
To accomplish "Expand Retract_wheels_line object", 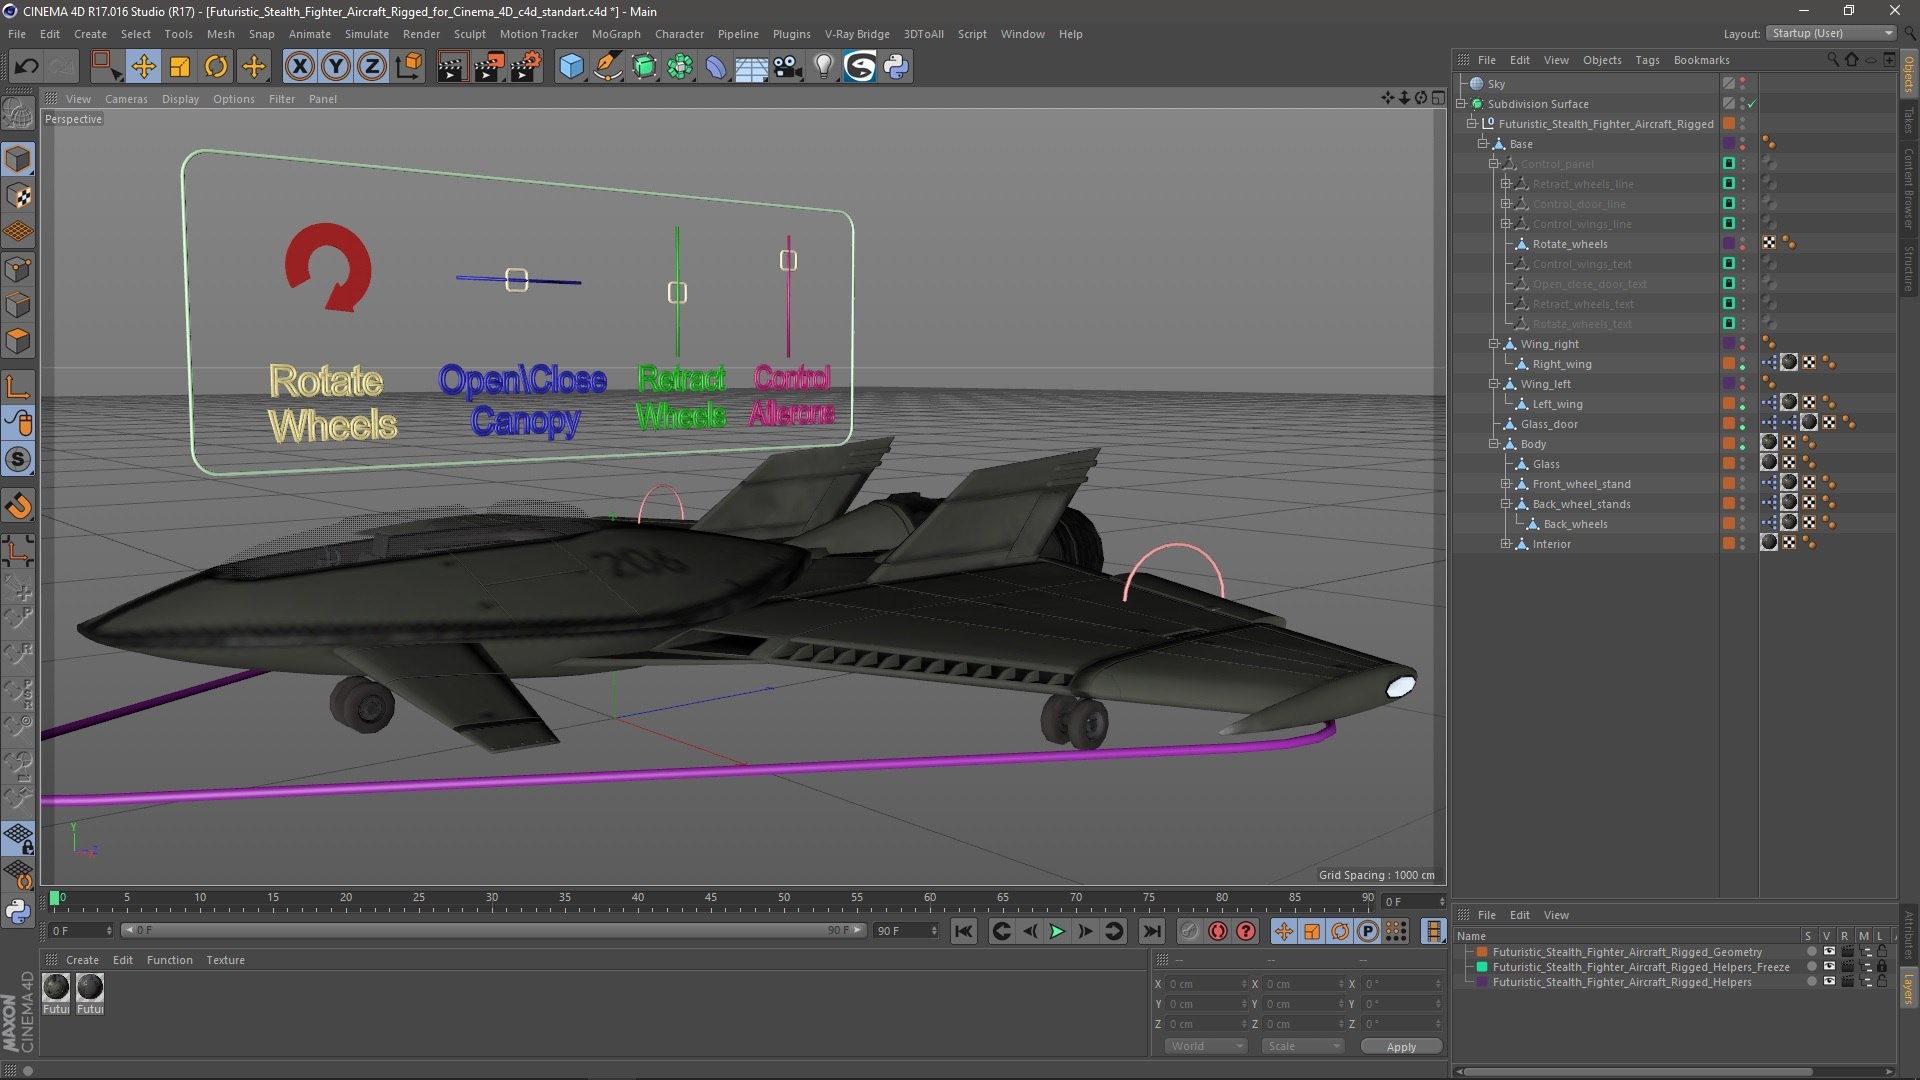I will tap(1505, 184).
